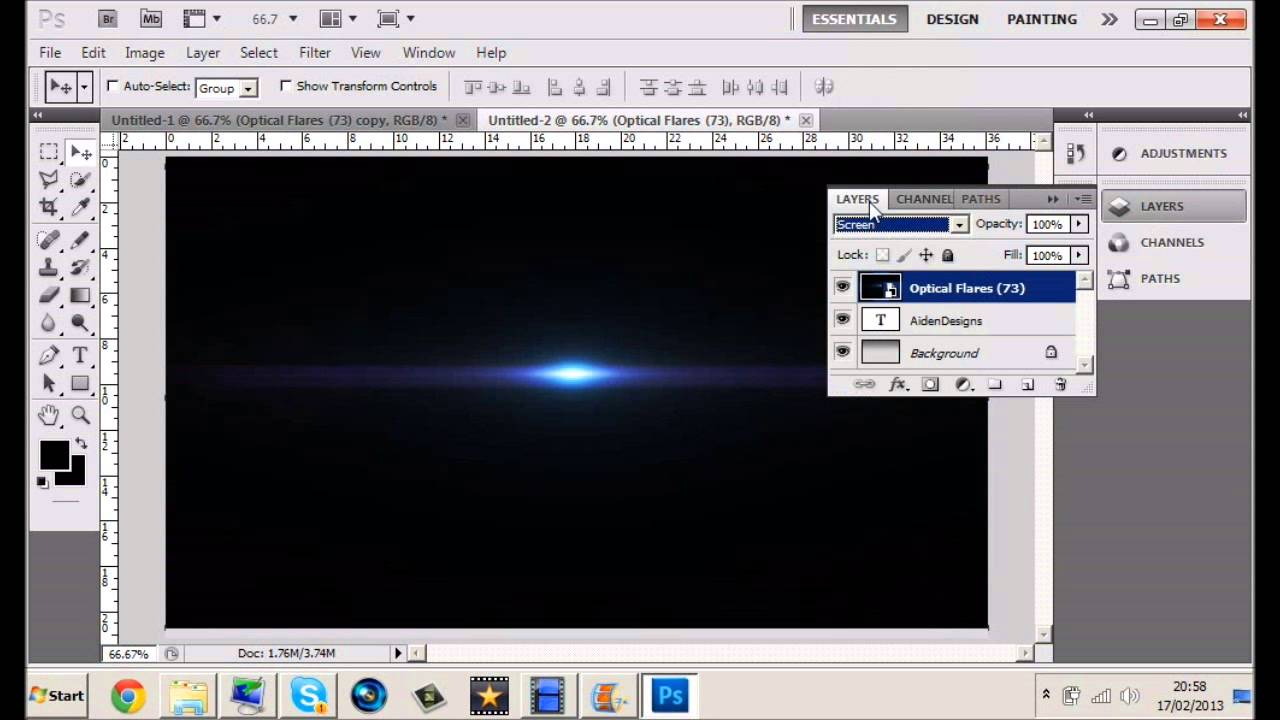
Task: Open the layer style fx menu
Action: pyautogui.click(x=897, y=384)
